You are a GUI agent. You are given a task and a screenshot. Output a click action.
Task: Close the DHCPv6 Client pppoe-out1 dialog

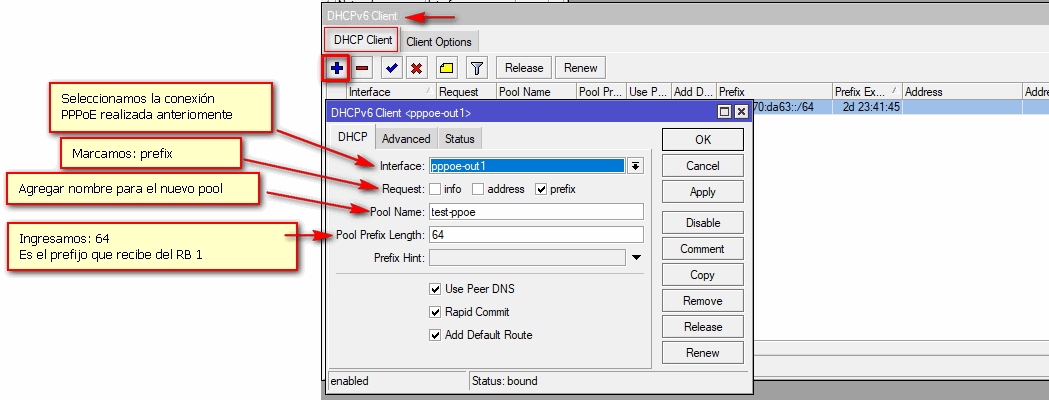tap(741, 113)
